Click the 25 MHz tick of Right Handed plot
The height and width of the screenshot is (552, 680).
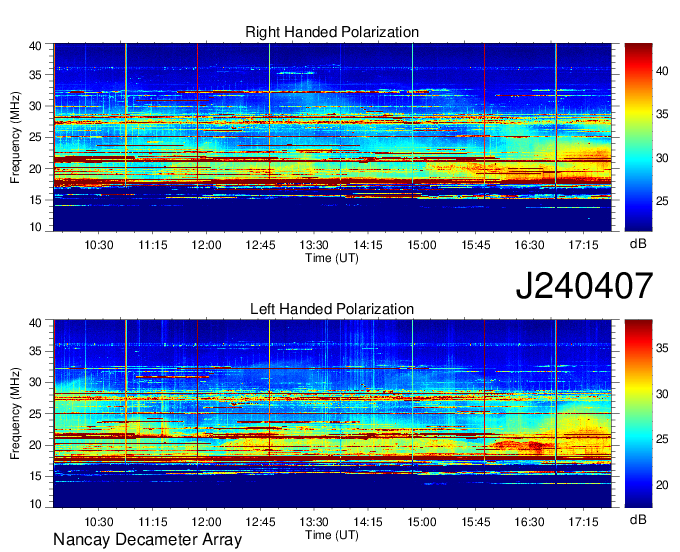(35, 137)
